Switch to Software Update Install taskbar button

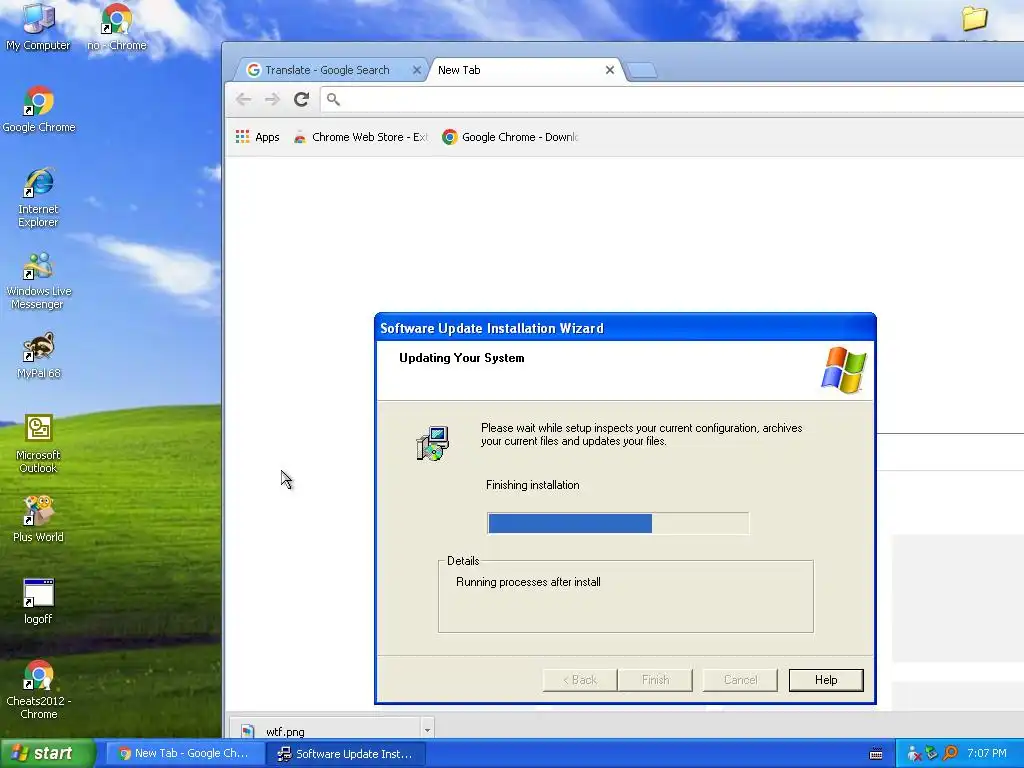[347, 753]
